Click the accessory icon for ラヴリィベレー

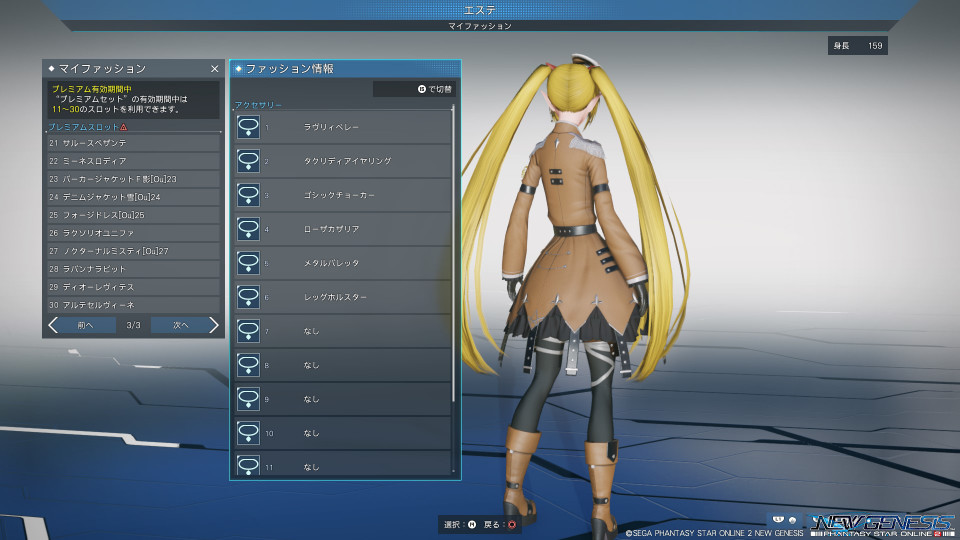(248, 127)
